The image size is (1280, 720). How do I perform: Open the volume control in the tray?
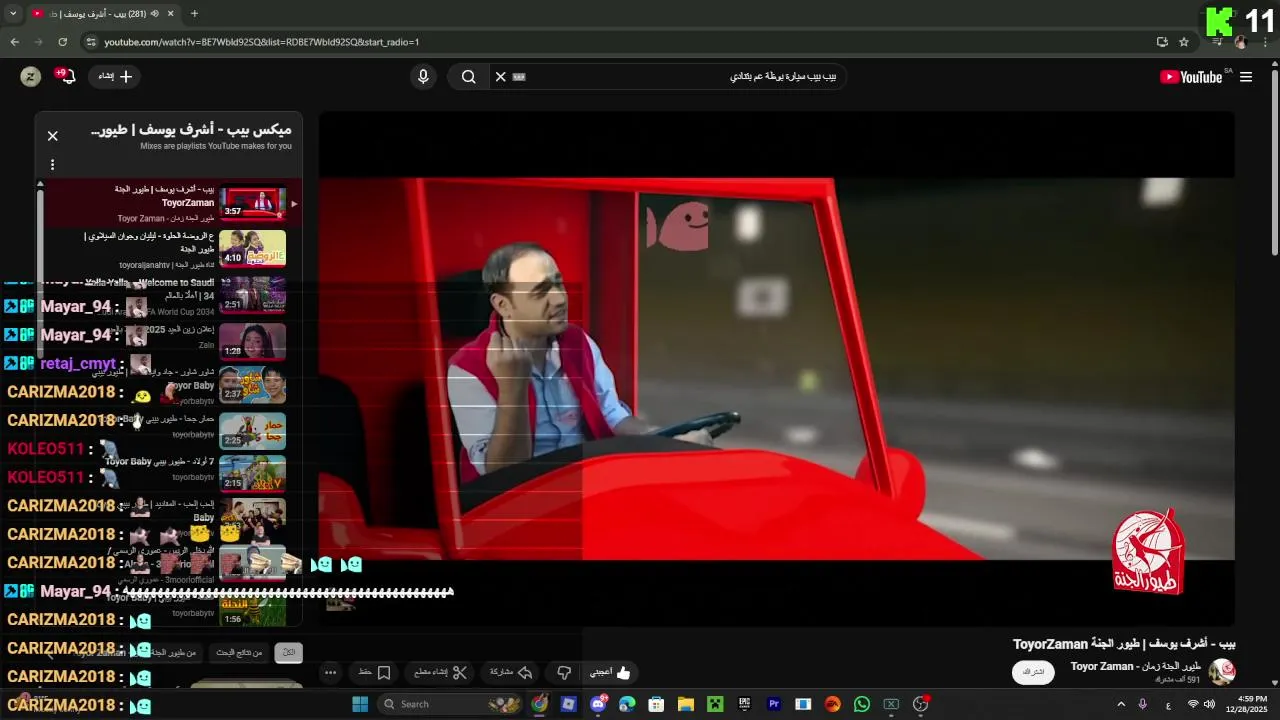pyautogui.click(x=1210, y=704)
